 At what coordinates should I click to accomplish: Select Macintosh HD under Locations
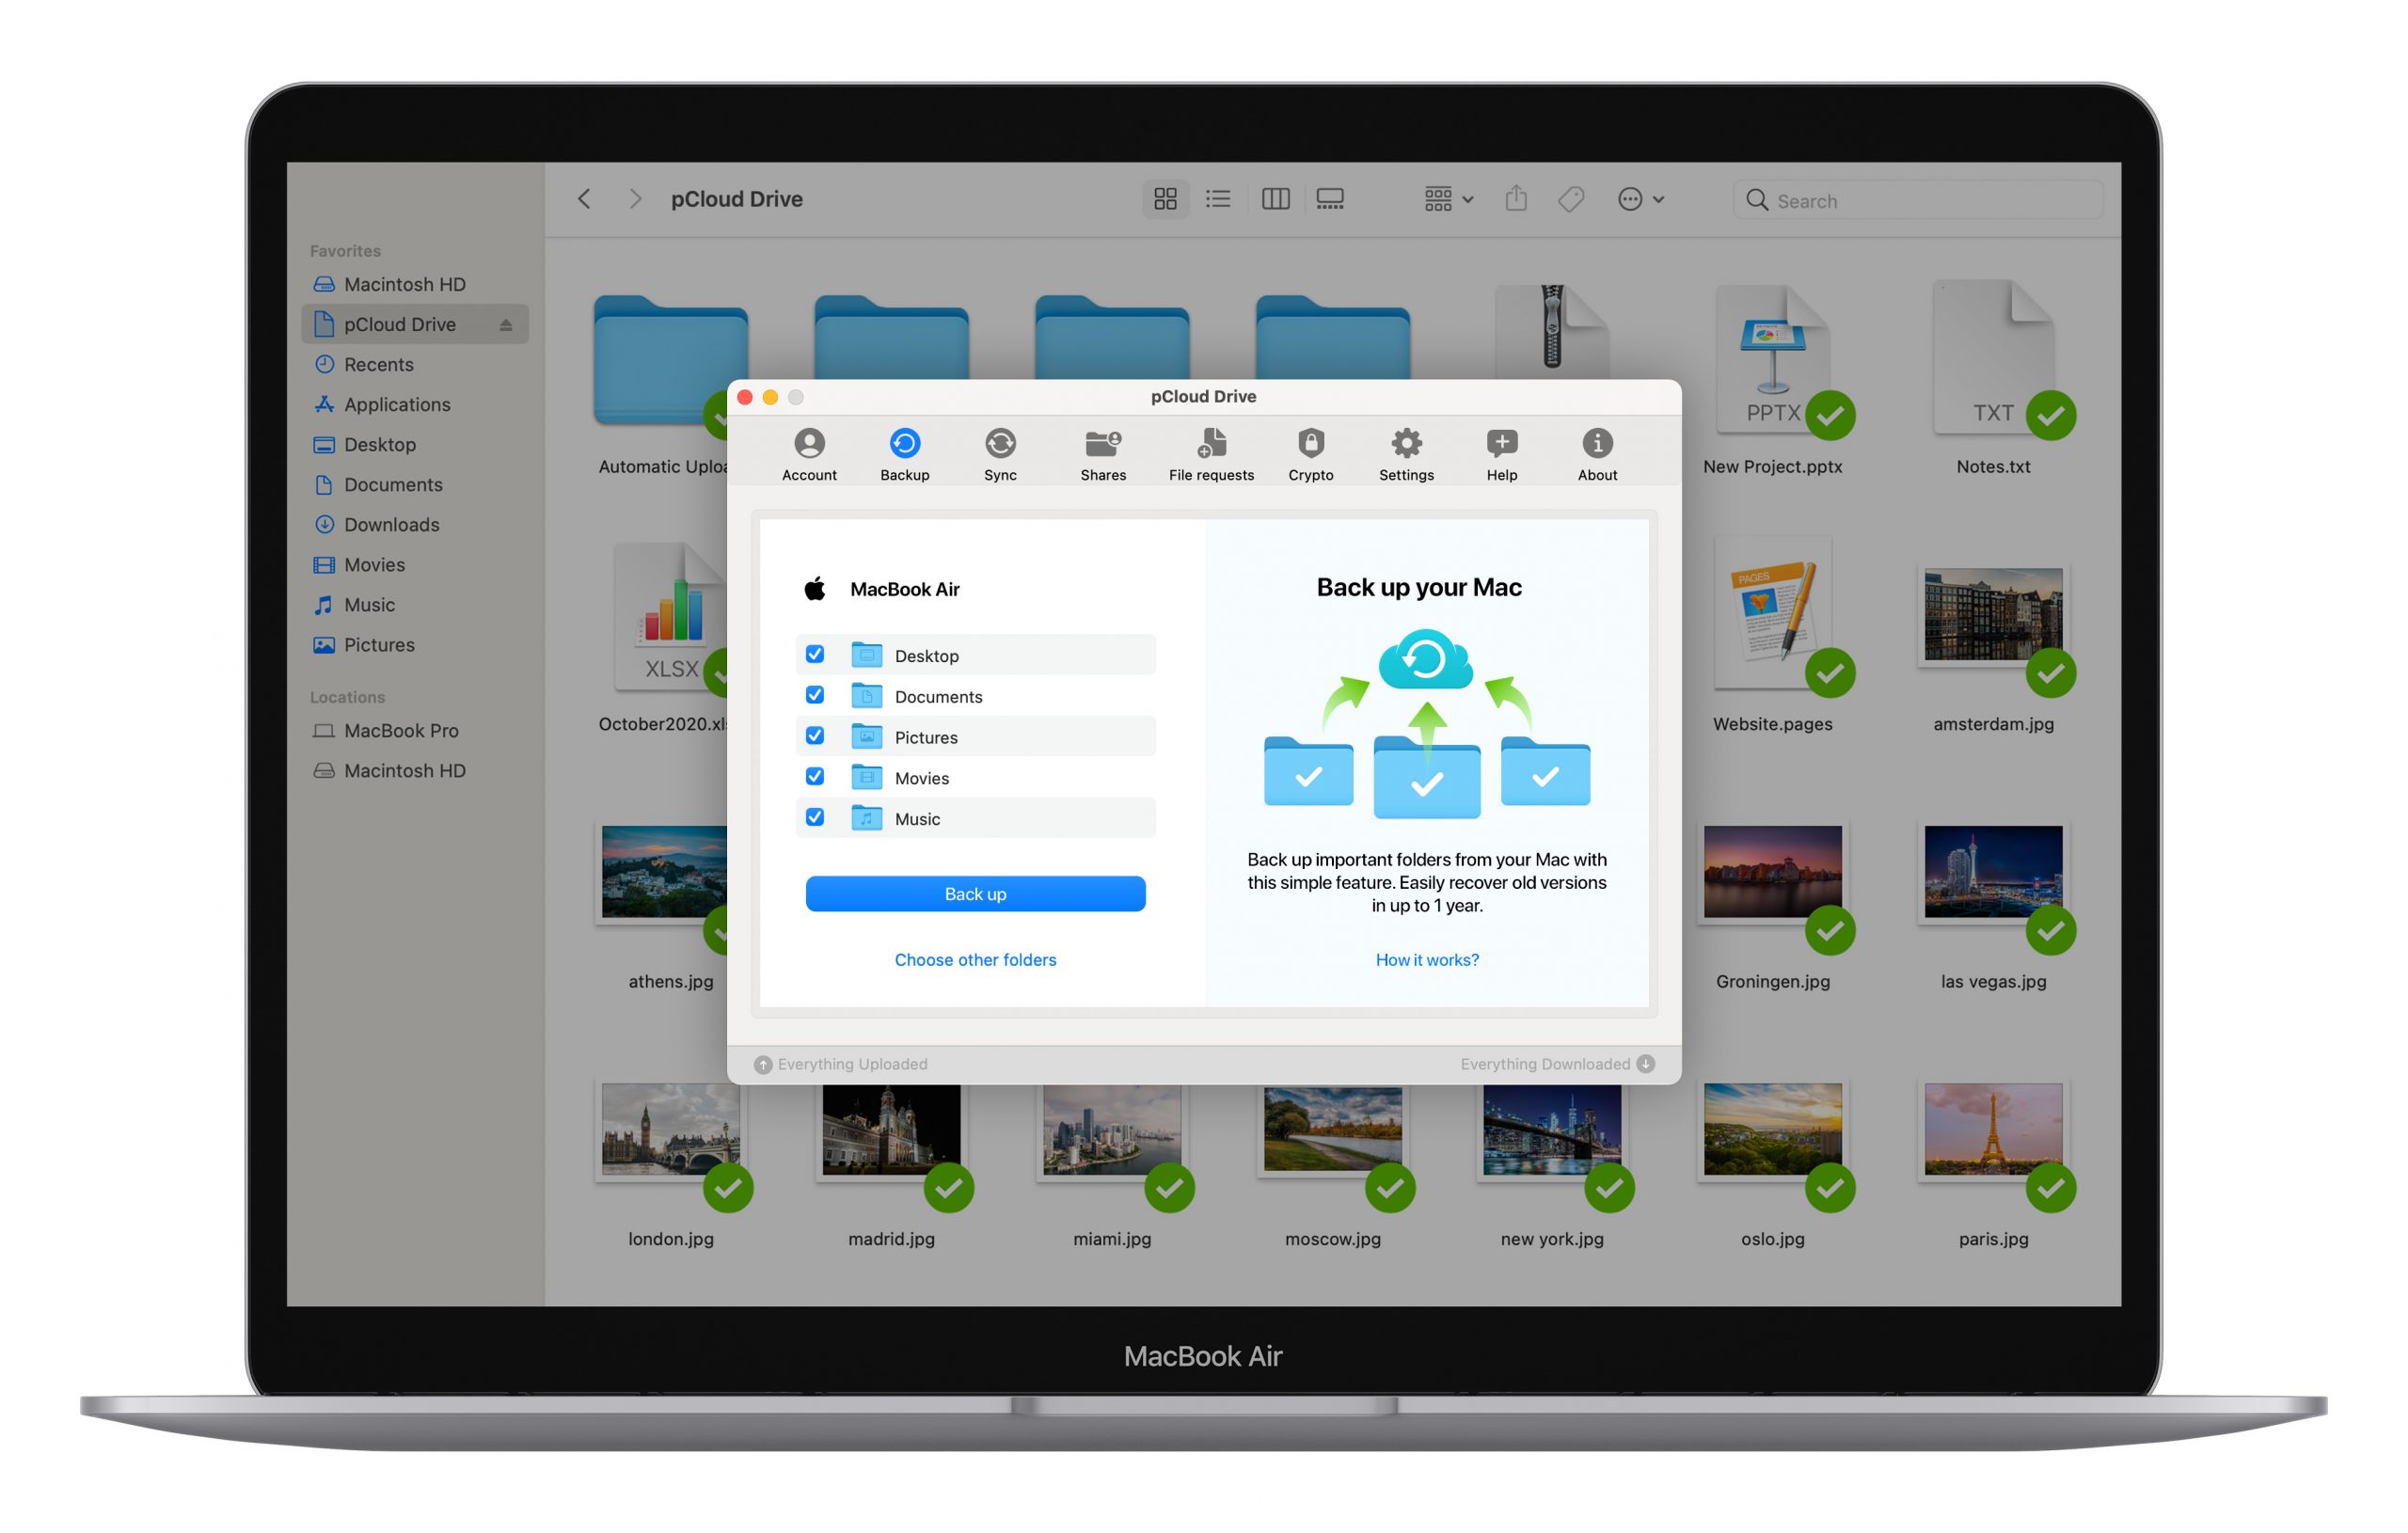click(407, 770)
